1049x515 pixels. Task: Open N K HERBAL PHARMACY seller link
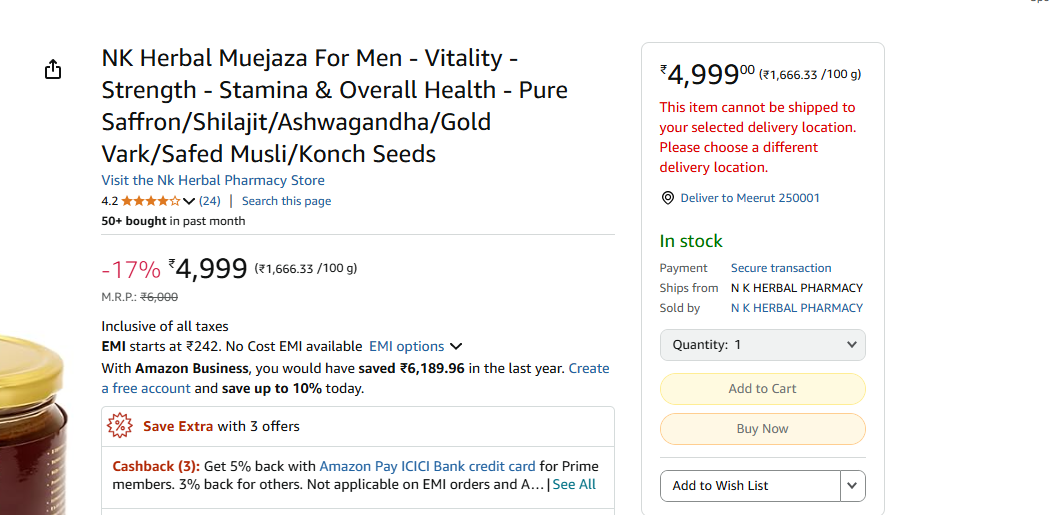[797, 308]
